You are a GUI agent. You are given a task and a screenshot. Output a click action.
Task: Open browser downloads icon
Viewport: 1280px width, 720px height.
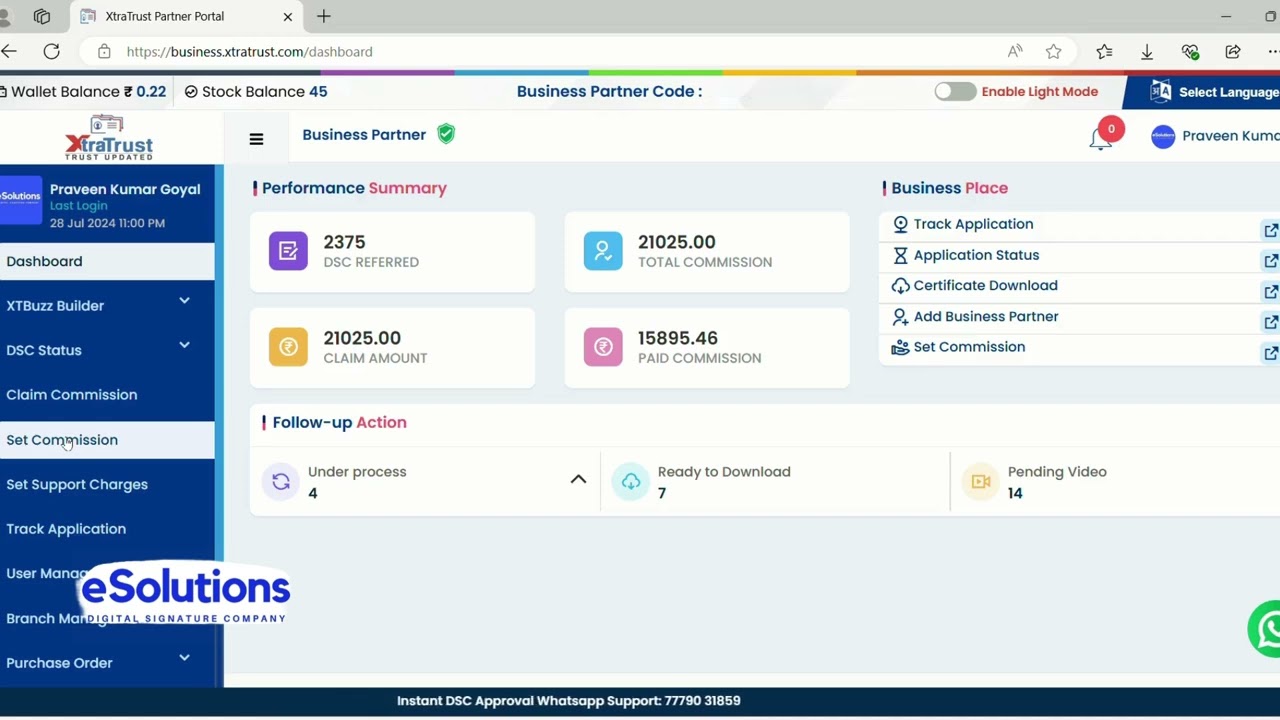click(1147, 51)
